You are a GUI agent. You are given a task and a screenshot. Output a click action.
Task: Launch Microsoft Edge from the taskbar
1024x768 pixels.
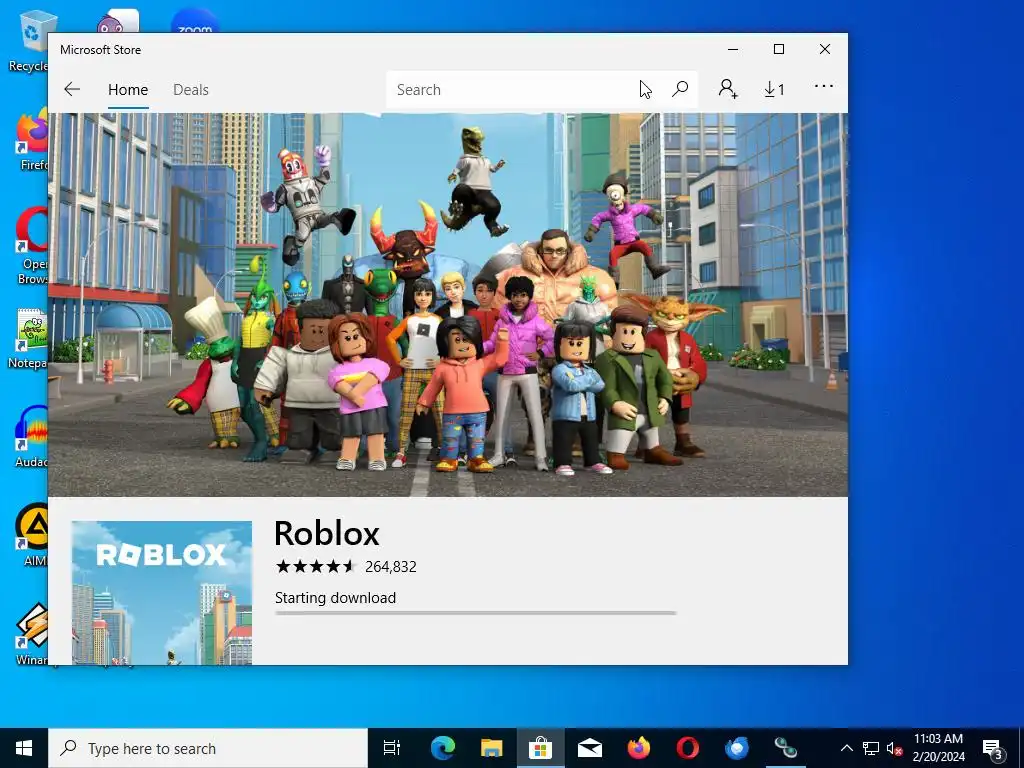tap(442, 748)
